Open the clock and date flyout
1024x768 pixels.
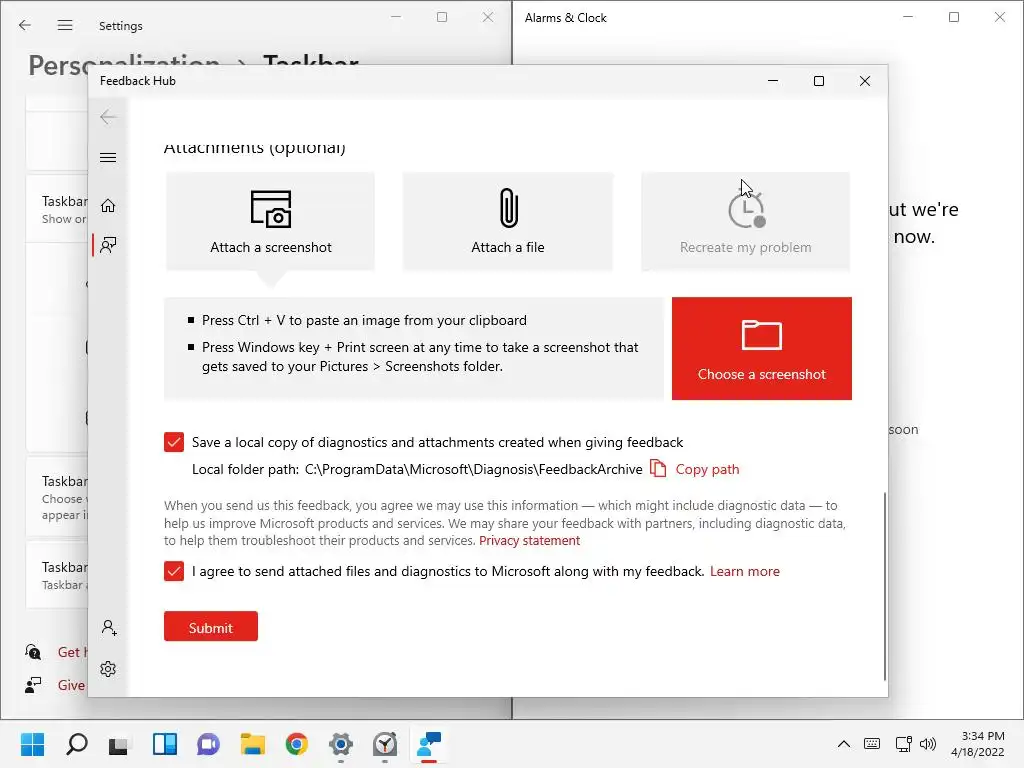tap(978, 744)
